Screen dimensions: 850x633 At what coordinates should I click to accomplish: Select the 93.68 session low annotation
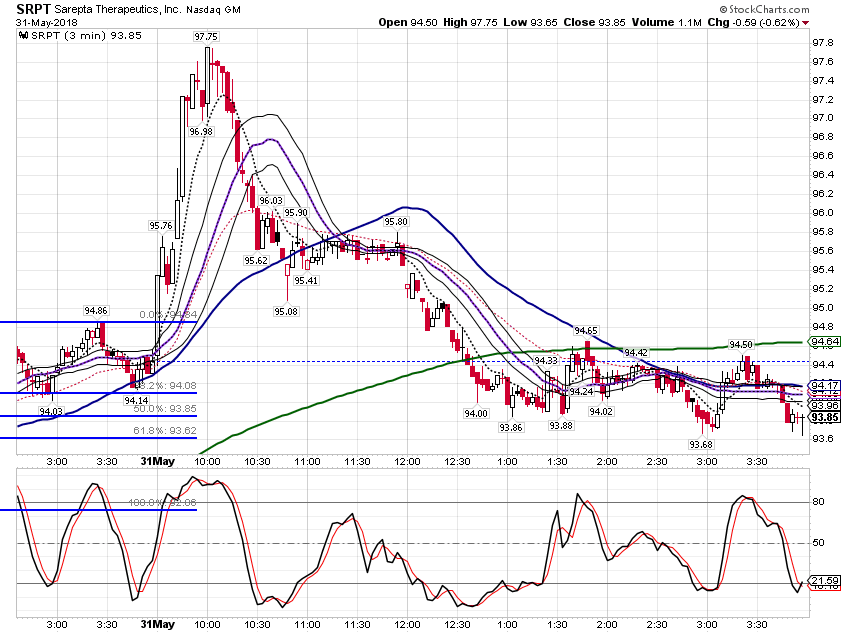click(701, 444)
